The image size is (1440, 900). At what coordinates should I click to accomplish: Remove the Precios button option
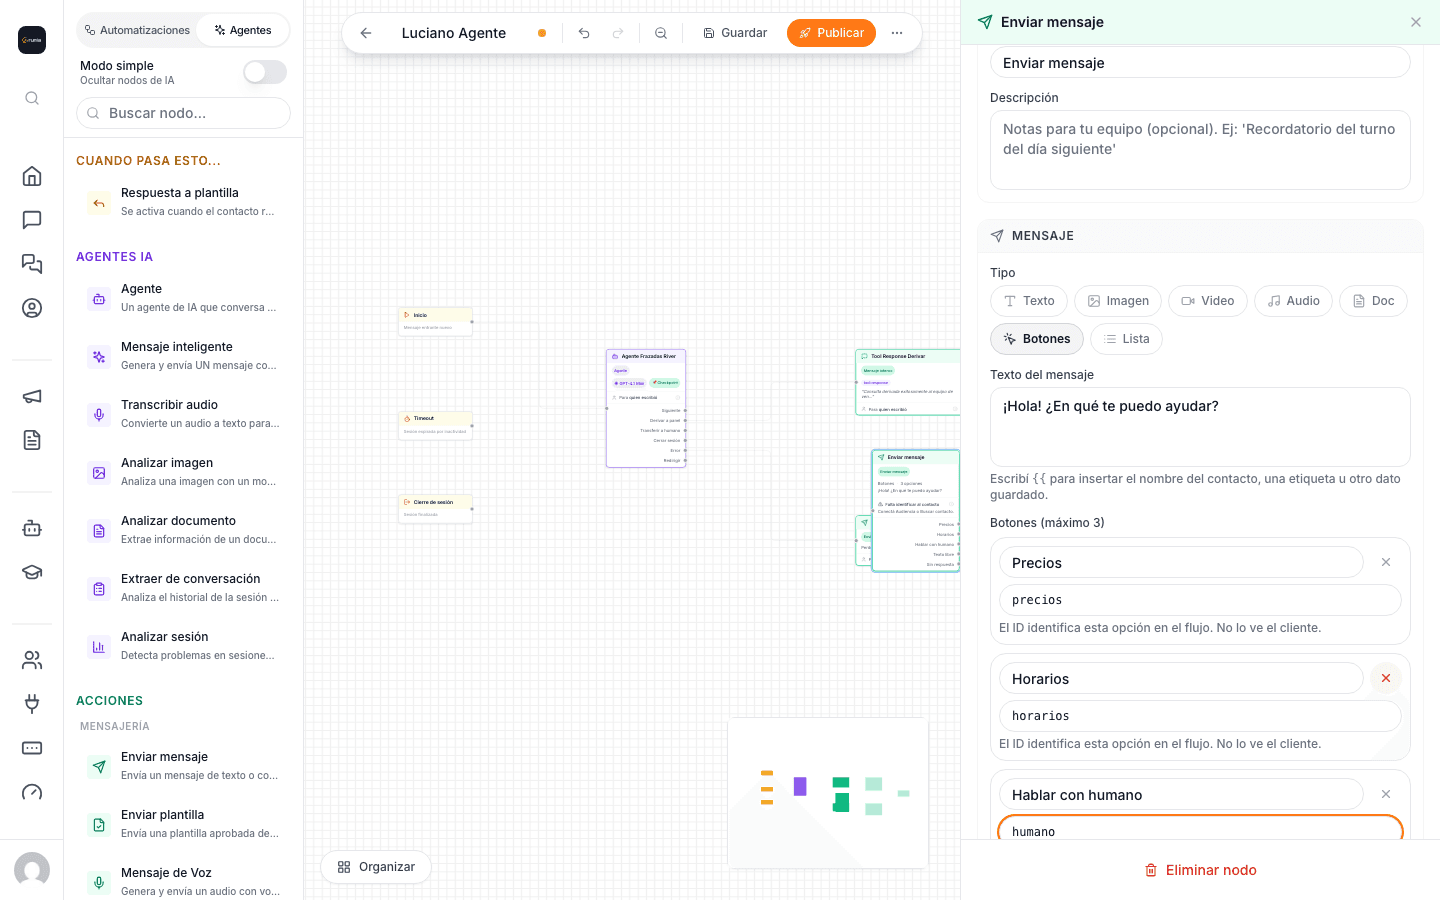(x=1386, y=562)
